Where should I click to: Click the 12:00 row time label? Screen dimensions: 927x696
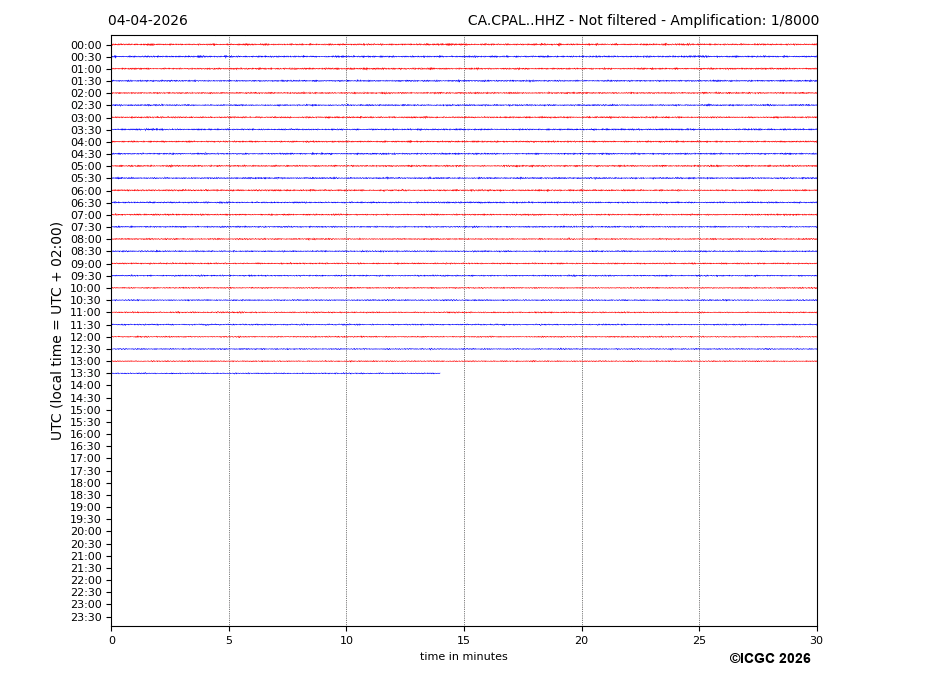[x=86, y=337]
